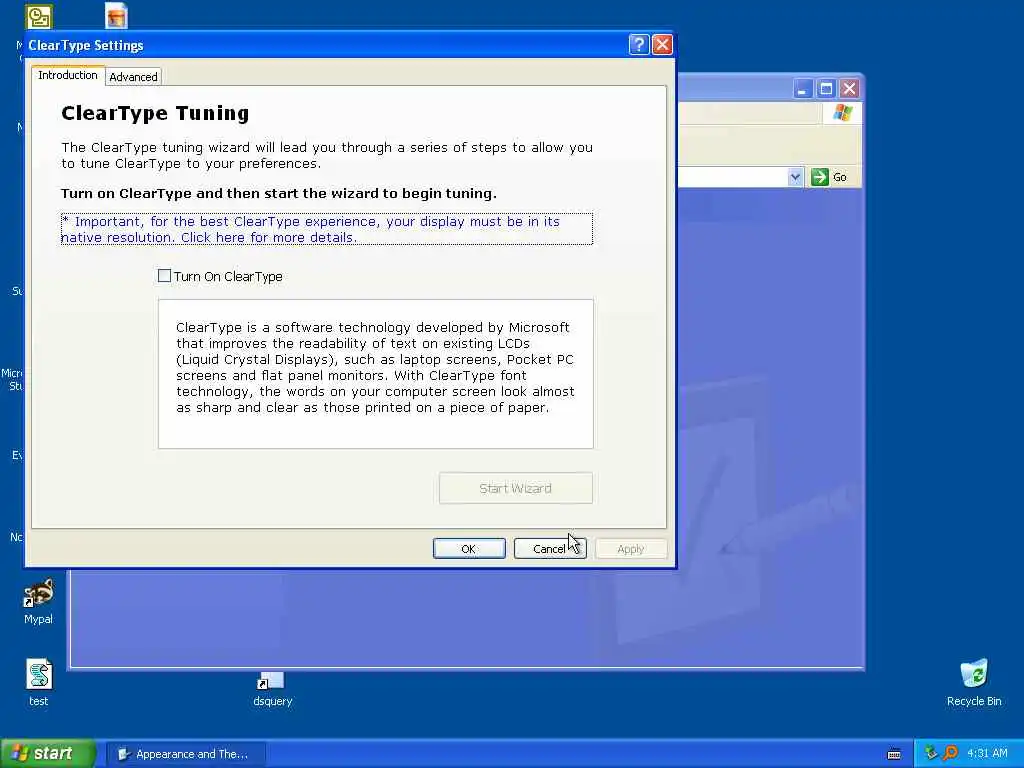Image resolution: width=1024 pixels, height=768 pixels.
Task: Expand the address bar dropdown in background window
Action: (795, 177)
